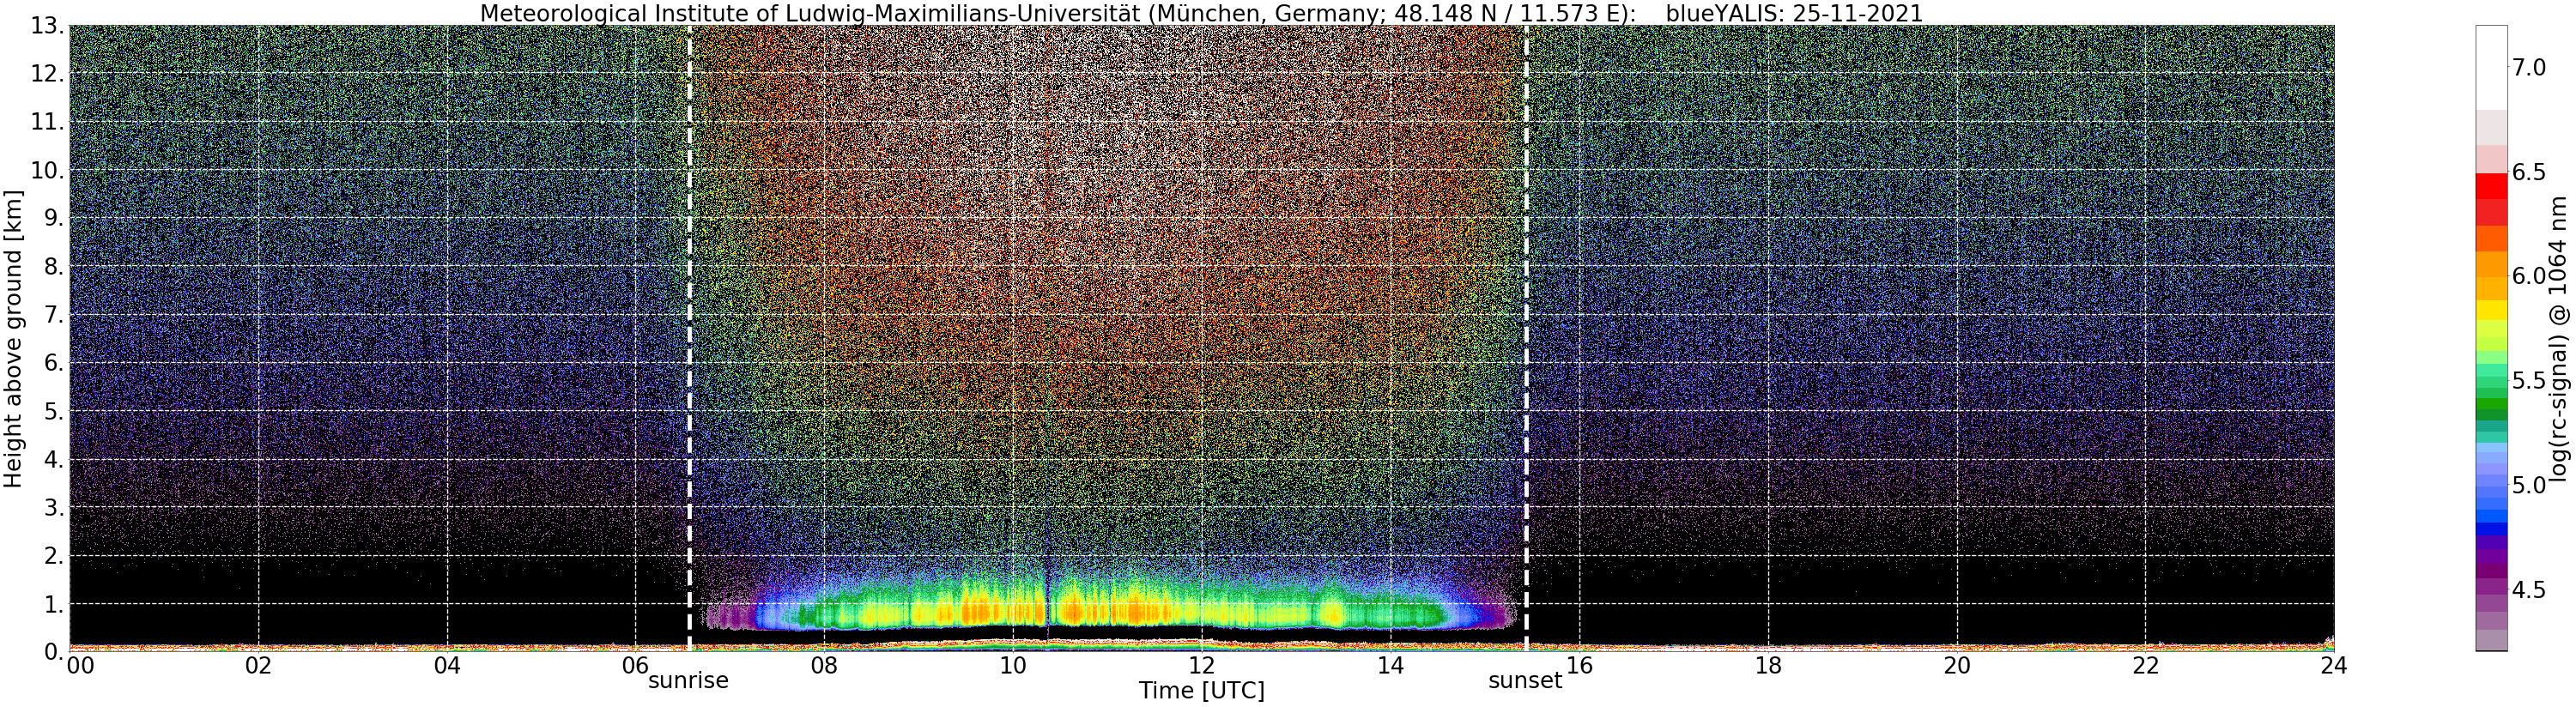Click the dashed white sunset marker line
Image resolution: width=2576 pixels, height=707 pixels.
(x=1526, y=338)
